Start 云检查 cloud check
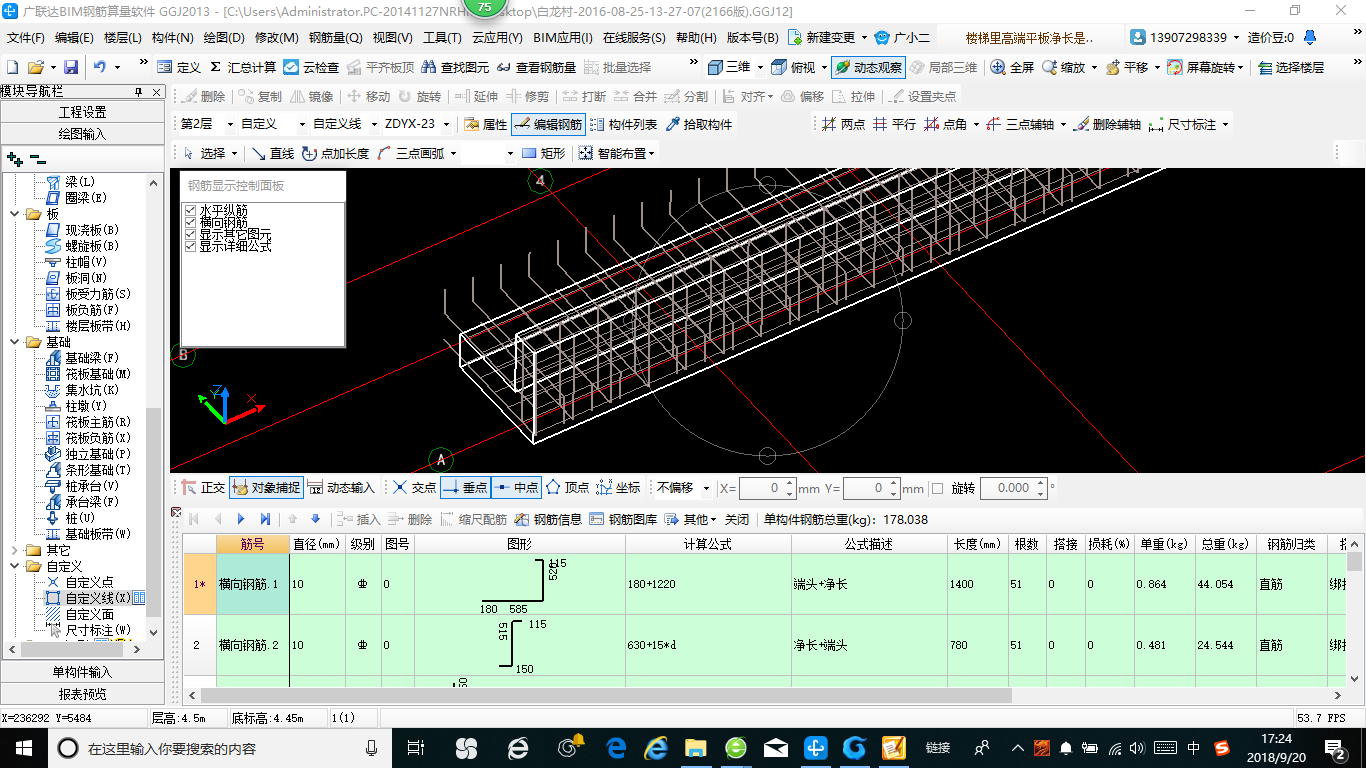Image resolution: width=1366 pixels, height=768 pixels. pyautogui.click(x=311, y=67)
